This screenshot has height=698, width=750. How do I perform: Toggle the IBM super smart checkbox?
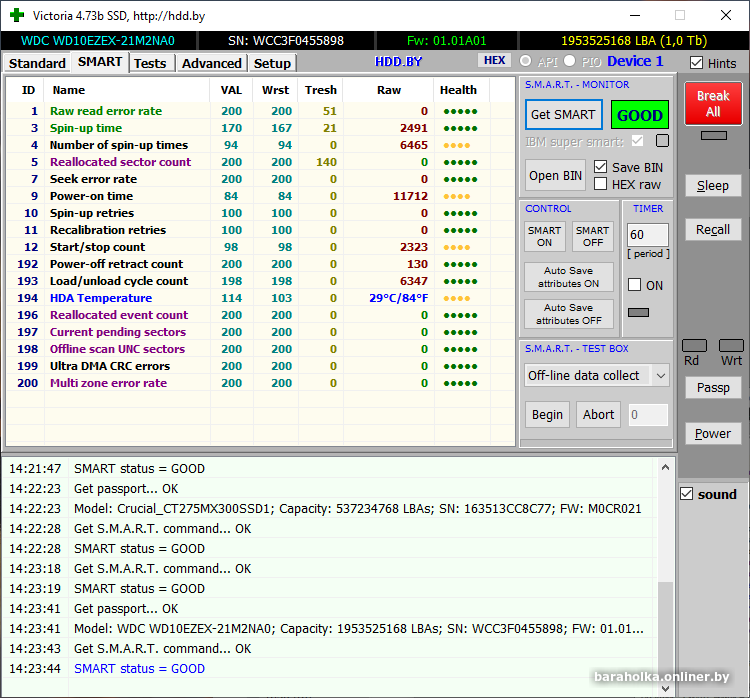(x=637, y=141)
